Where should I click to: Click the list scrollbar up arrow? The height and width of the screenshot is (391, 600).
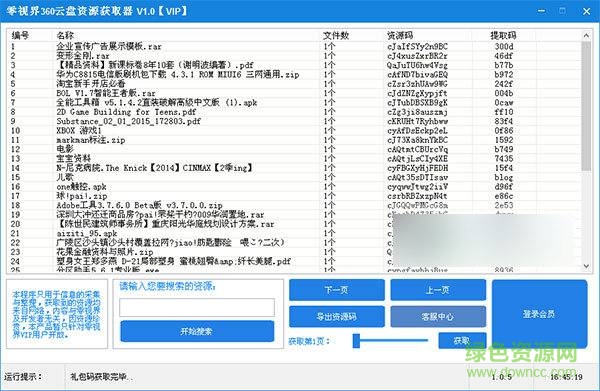pyautogui.click(x=586, y=36)
